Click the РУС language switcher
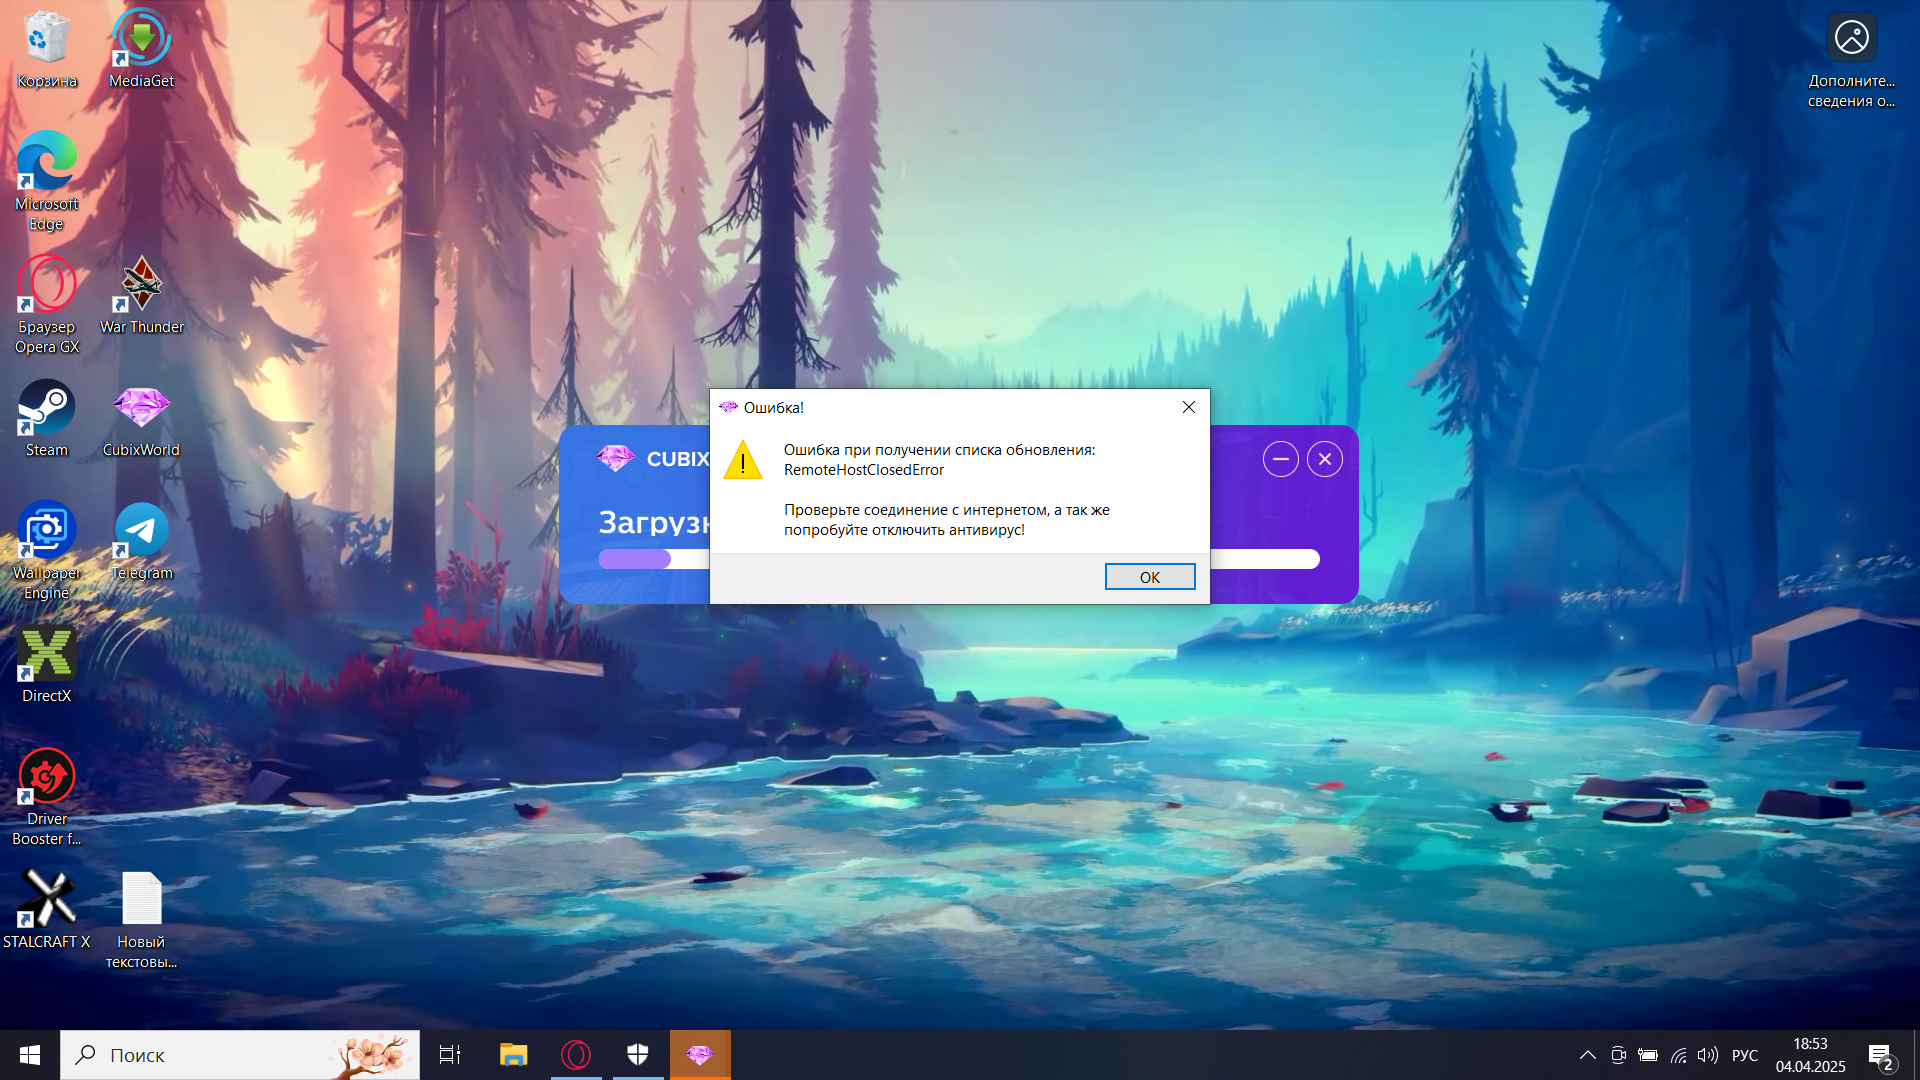Image resolution: width=1920 pixels, height=1080 pixels. point(1744,1055)
